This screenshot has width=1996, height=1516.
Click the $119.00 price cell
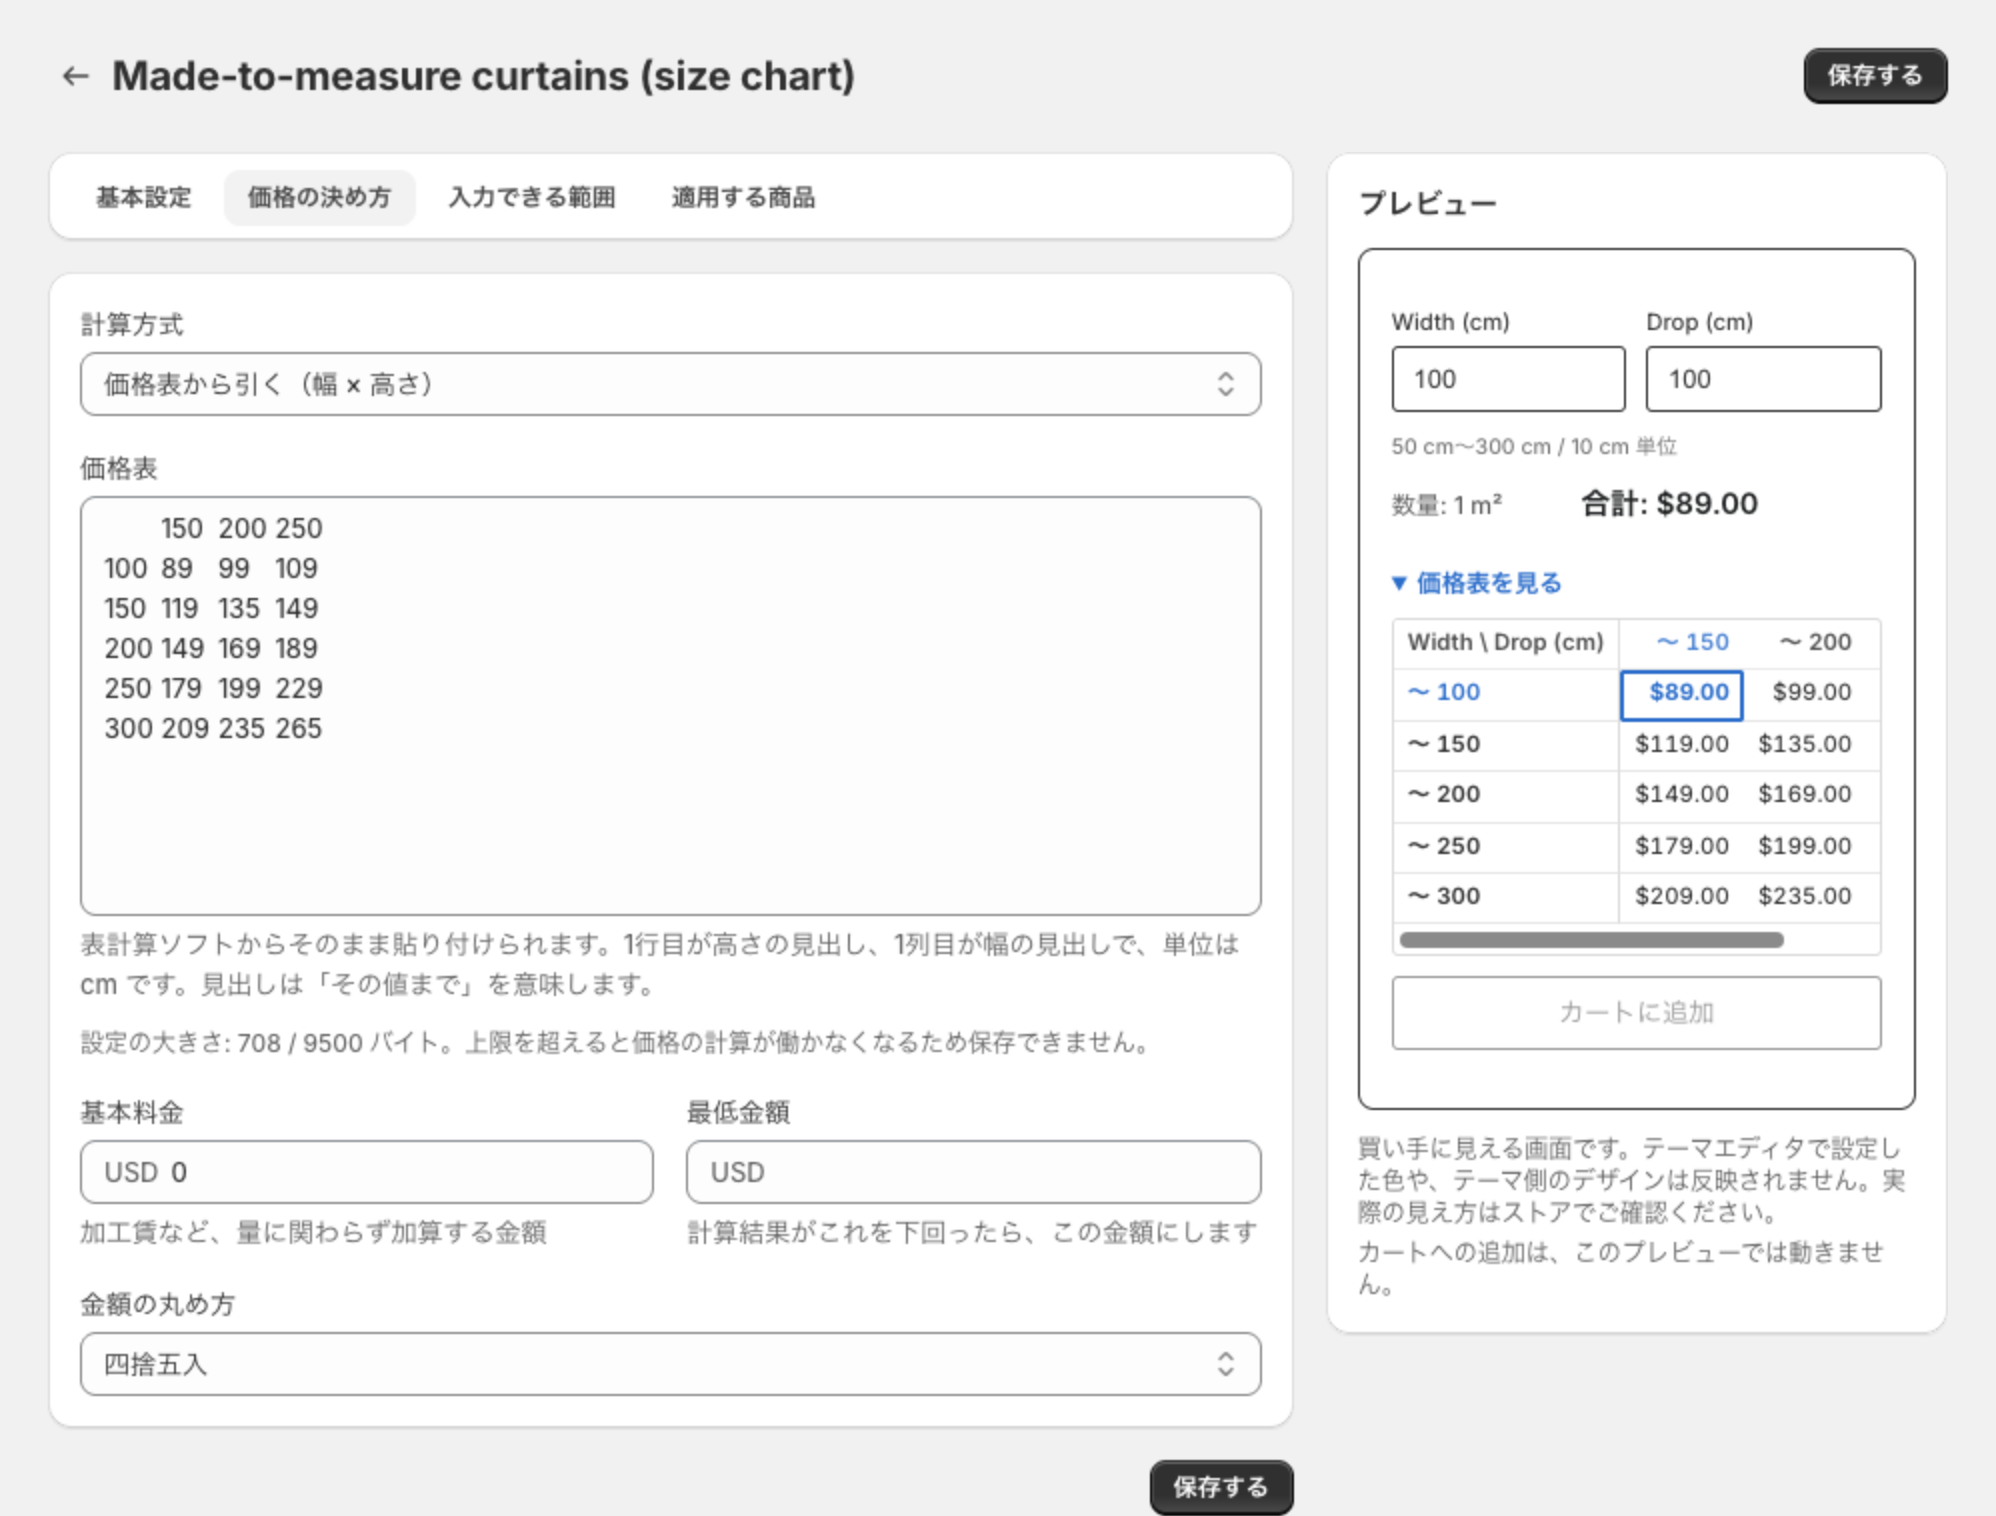(x=1682, y=744)
